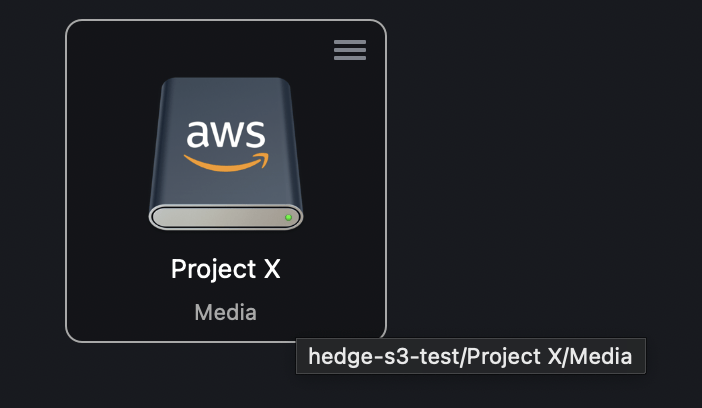
Task: Click the green status LED on drive
Action: coord(288,217)
